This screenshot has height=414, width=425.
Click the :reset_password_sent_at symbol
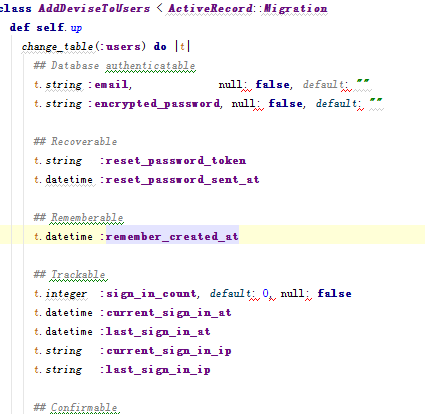[180, 180]
